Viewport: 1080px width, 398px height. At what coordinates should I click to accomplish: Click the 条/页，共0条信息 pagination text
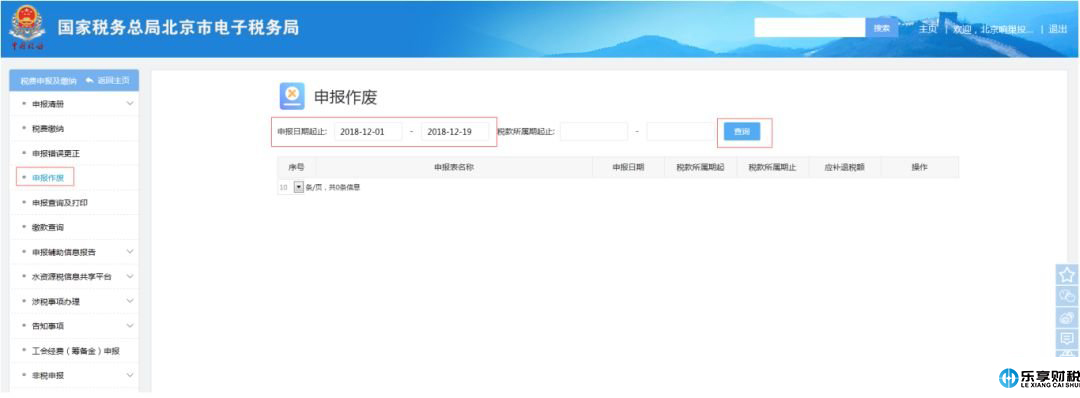333,187
